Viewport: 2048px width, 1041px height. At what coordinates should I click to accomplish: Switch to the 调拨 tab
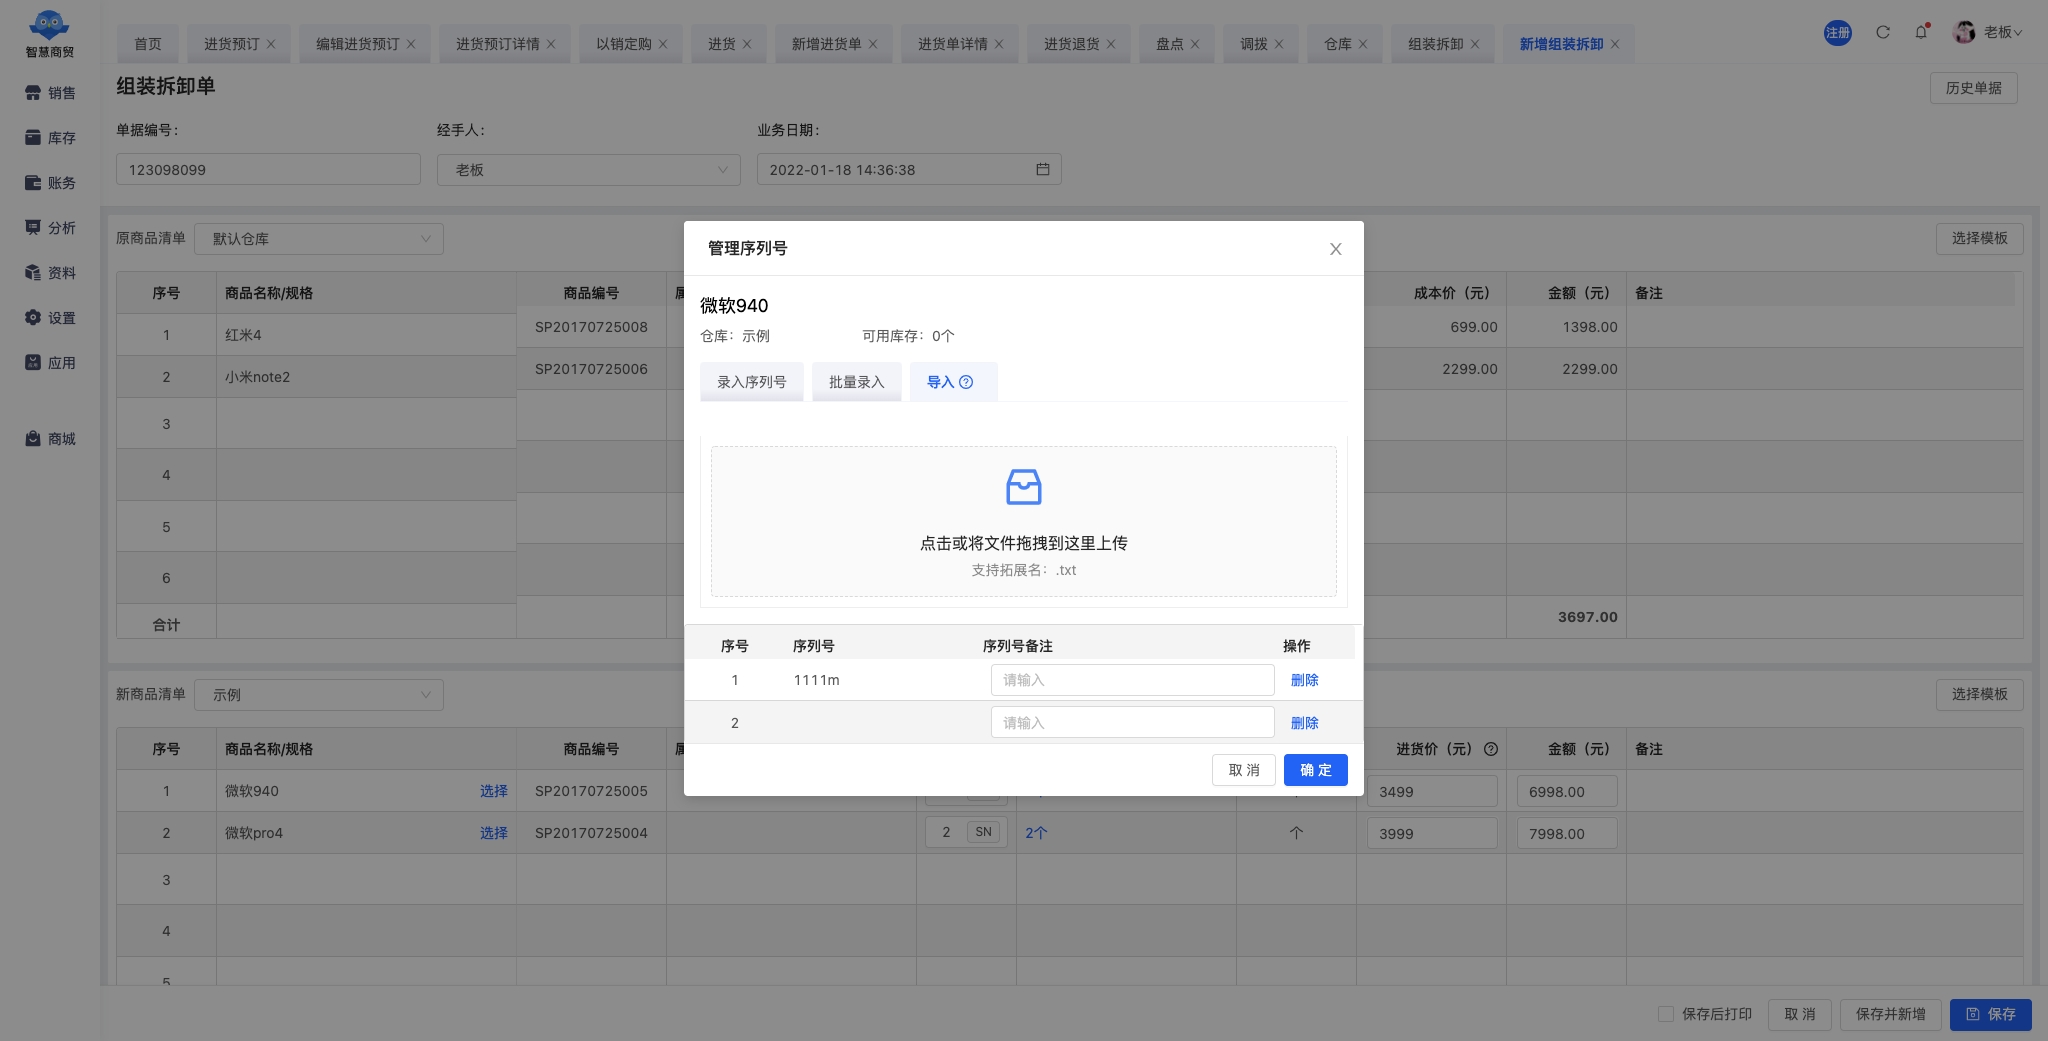(x=1253, y=44)
